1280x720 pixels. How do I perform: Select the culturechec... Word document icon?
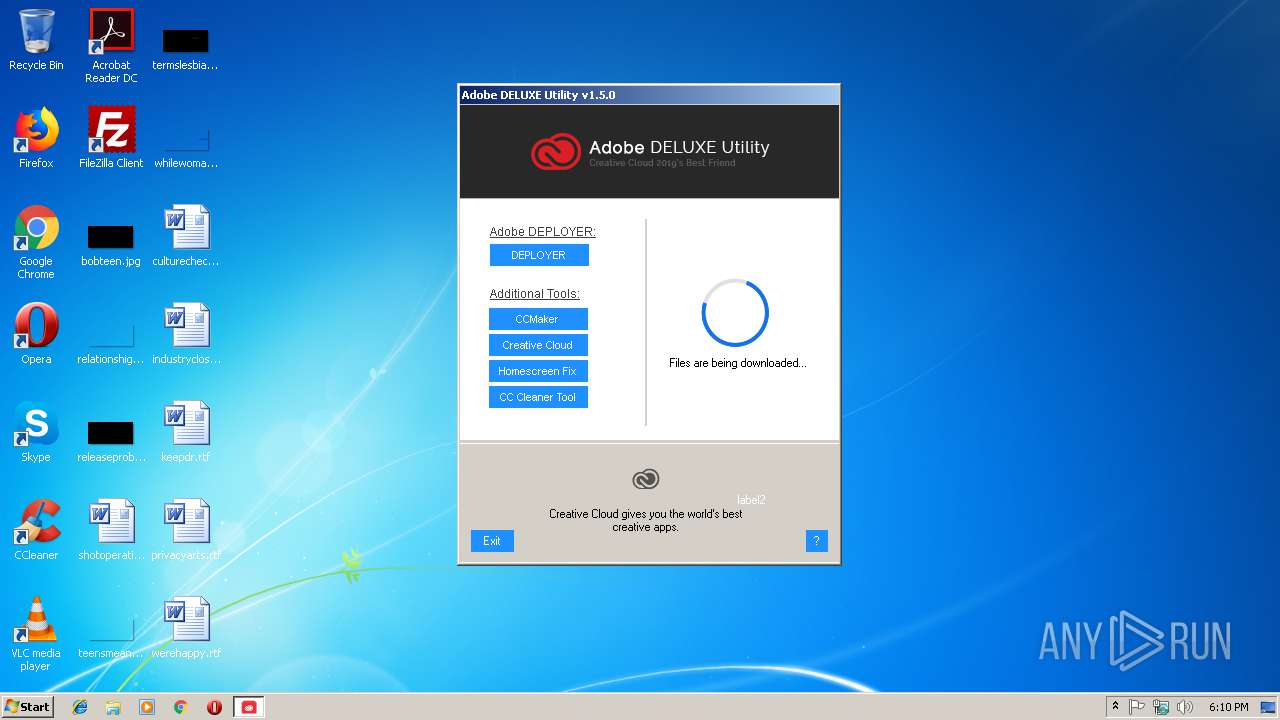point(186,236)
